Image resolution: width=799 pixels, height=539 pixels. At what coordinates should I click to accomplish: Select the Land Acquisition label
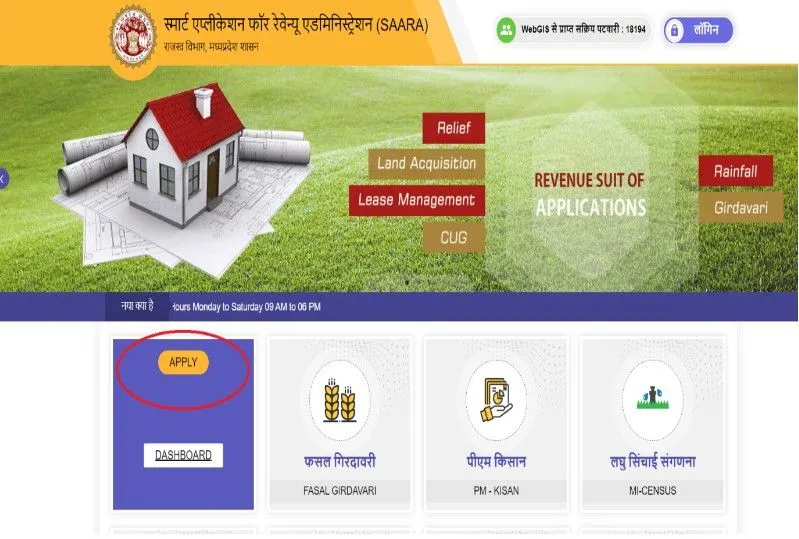[427, 164]
